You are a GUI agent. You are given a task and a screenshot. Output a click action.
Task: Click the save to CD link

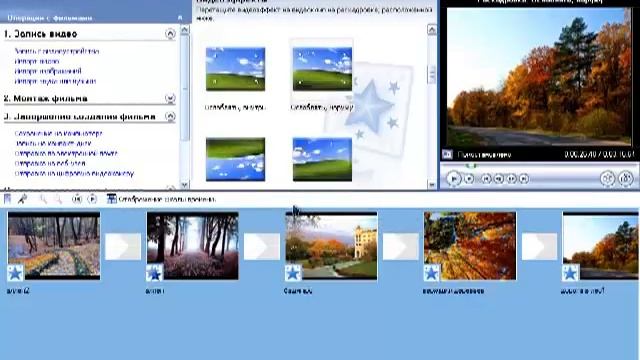53,143
